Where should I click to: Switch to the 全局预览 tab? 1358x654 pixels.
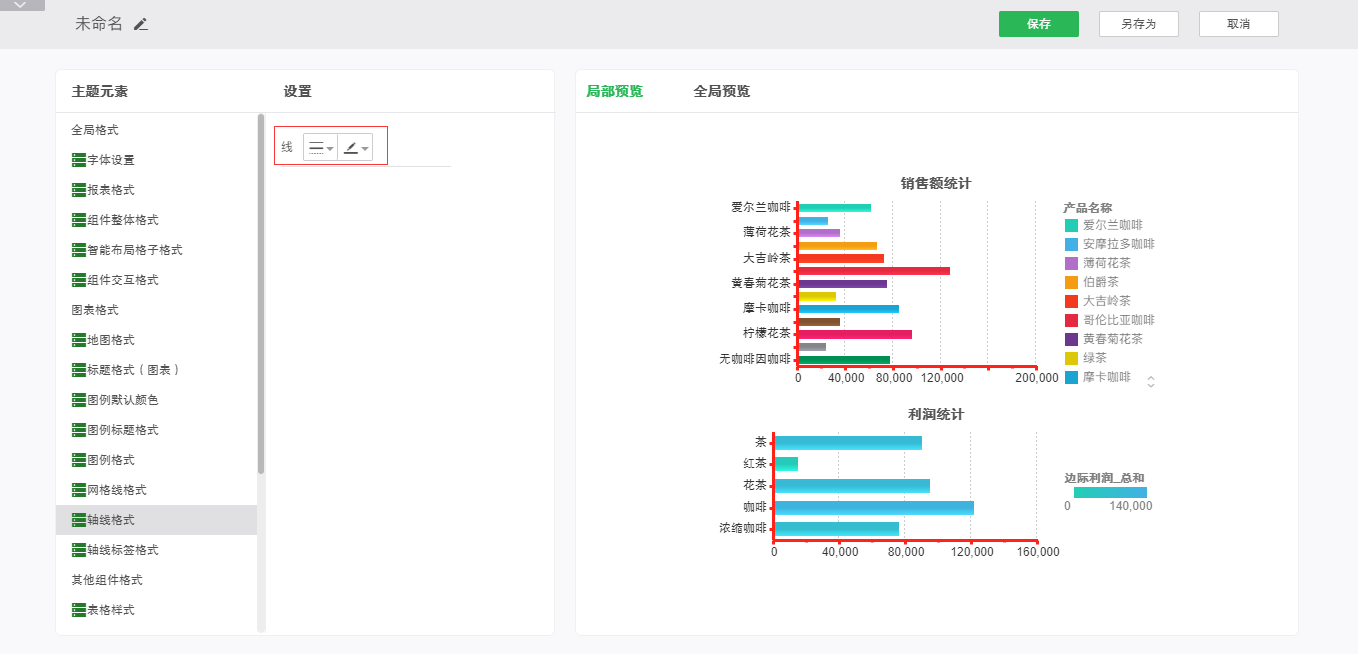(x=721, y=91)
